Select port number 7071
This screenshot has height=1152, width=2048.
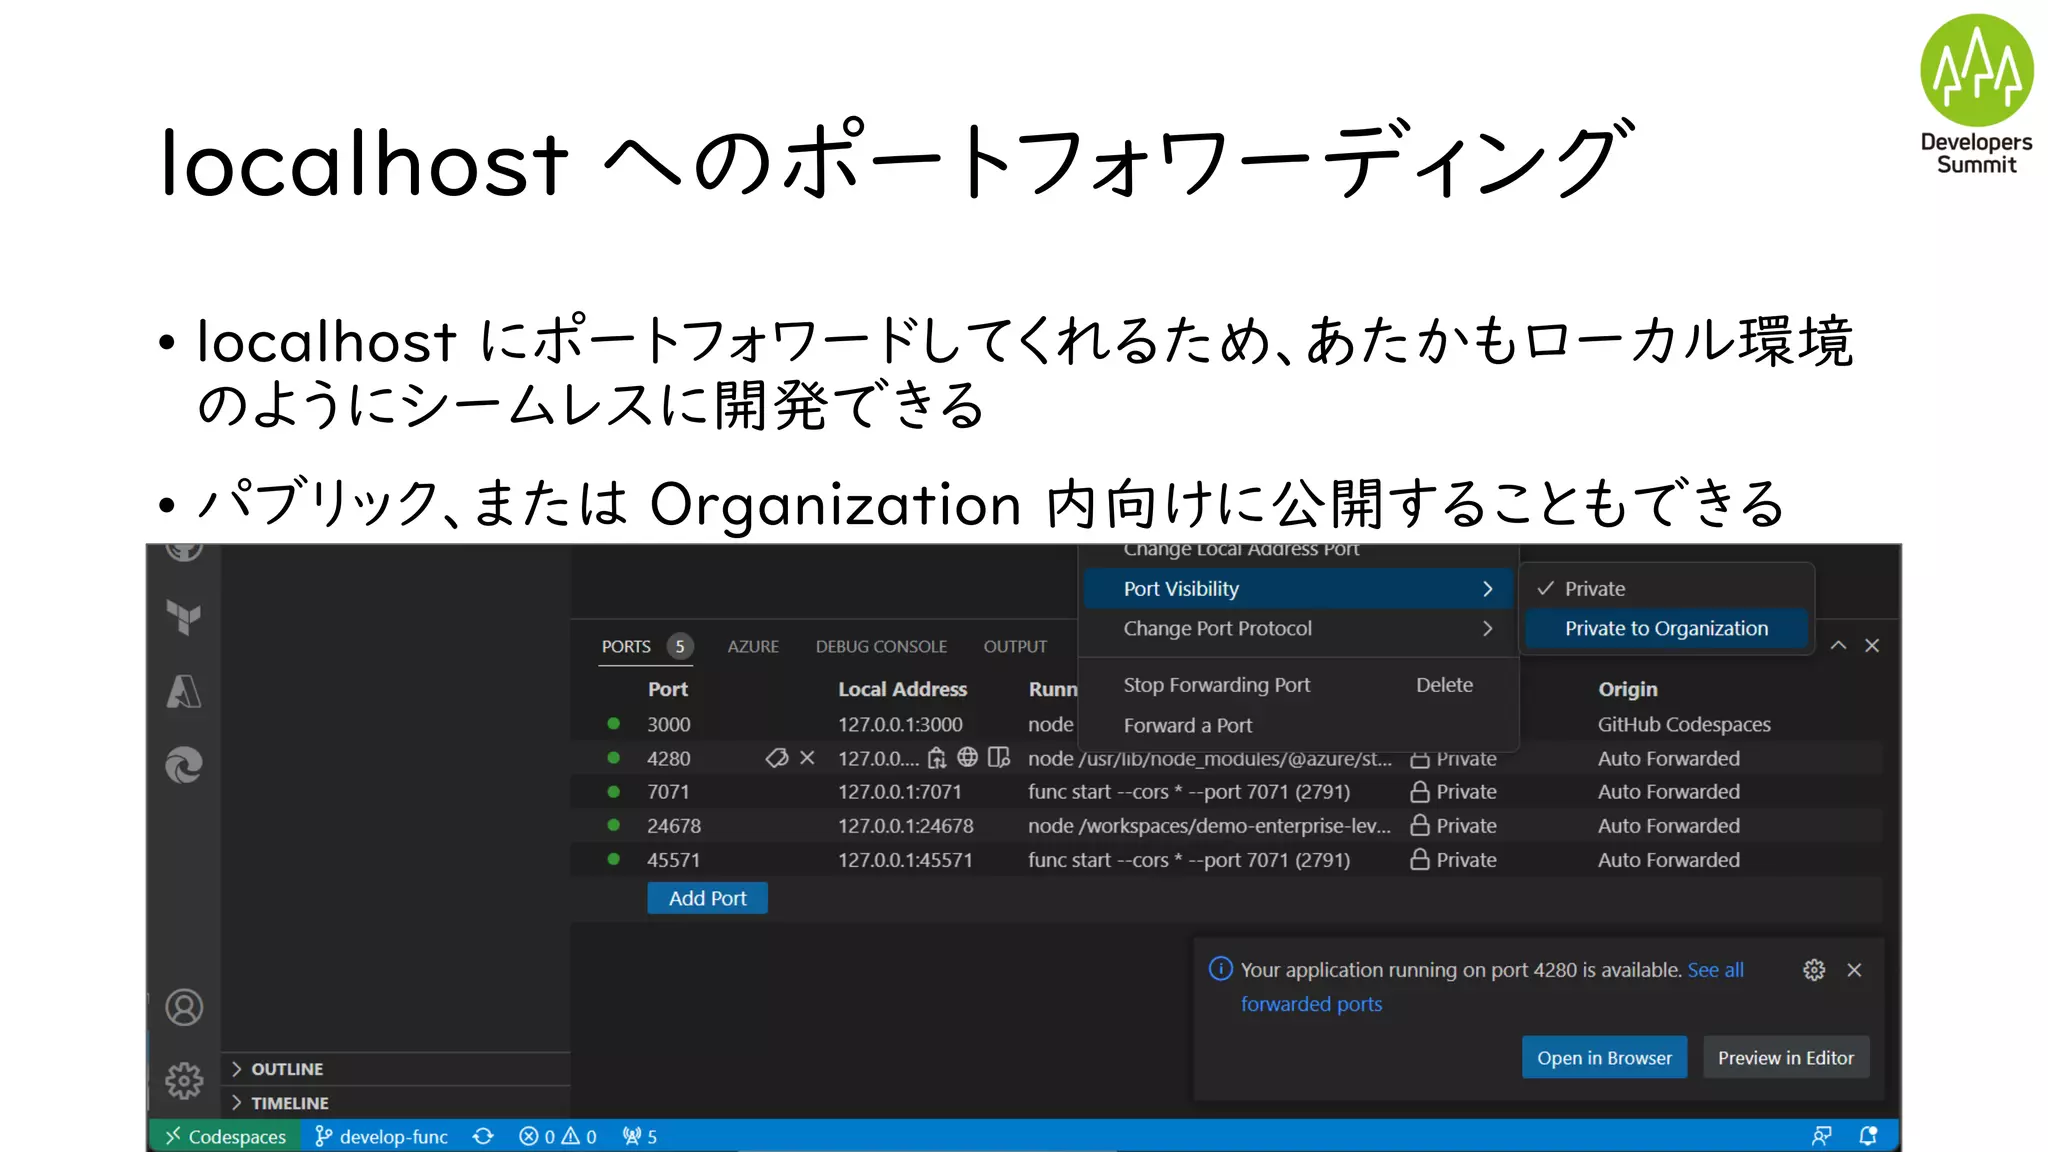[x=668, y=791]
